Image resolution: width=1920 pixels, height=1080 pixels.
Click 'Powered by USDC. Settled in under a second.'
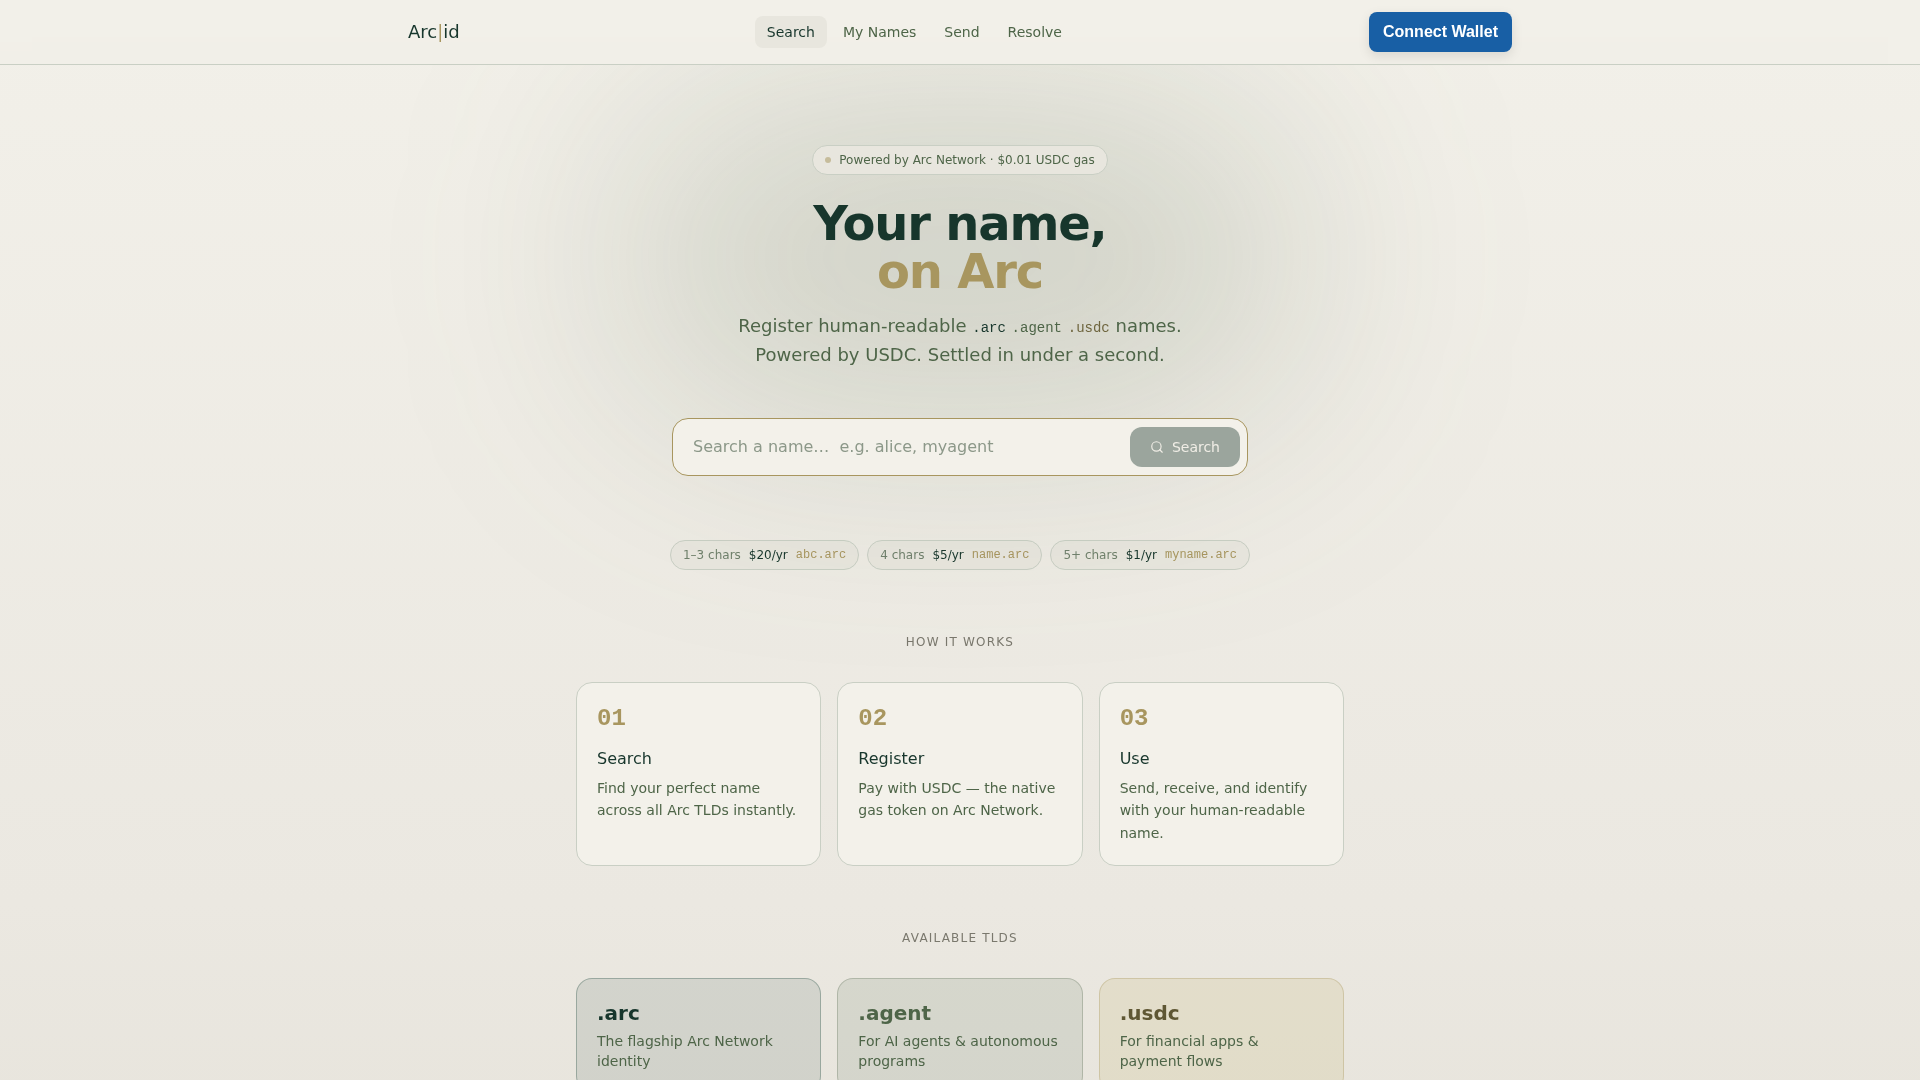coord(960,355)
